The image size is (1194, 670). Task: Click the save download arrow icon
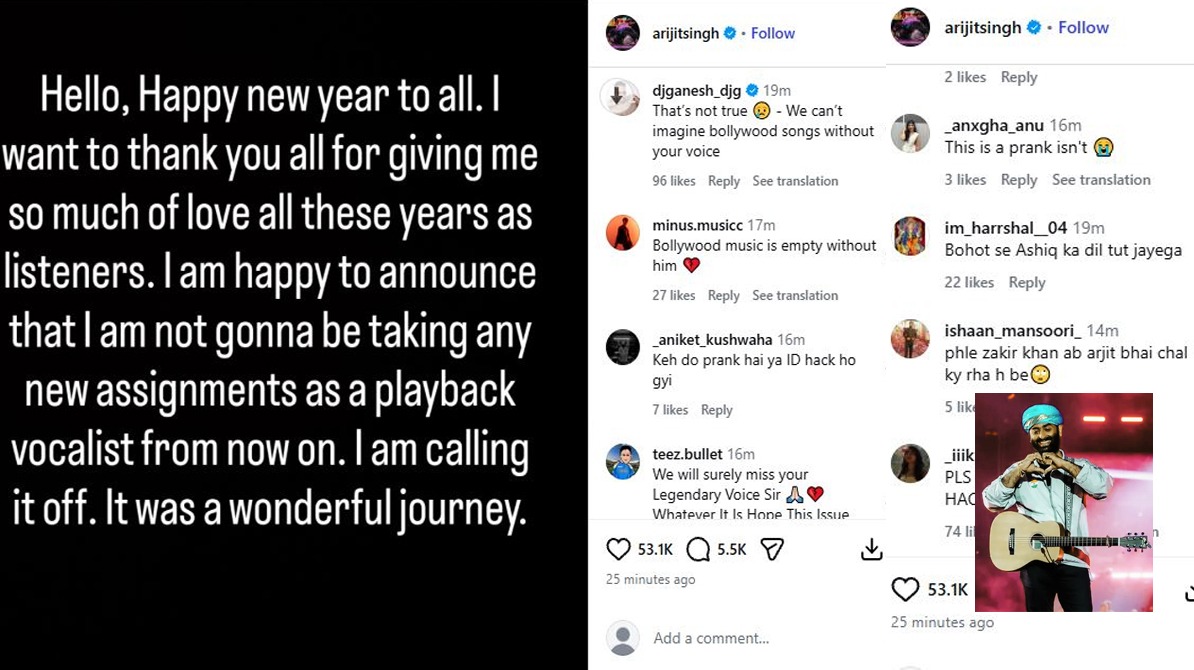click(872, 549)
